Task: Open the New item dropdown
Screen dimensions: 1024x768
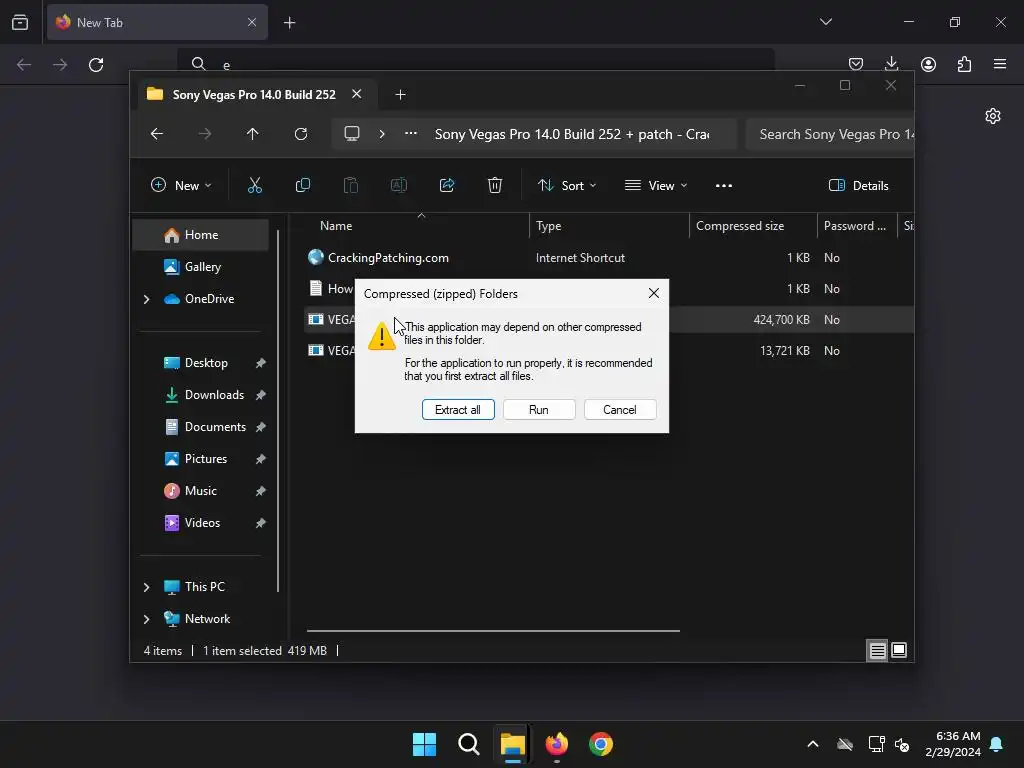Action: pyautogui.click(x=181, y=185)
